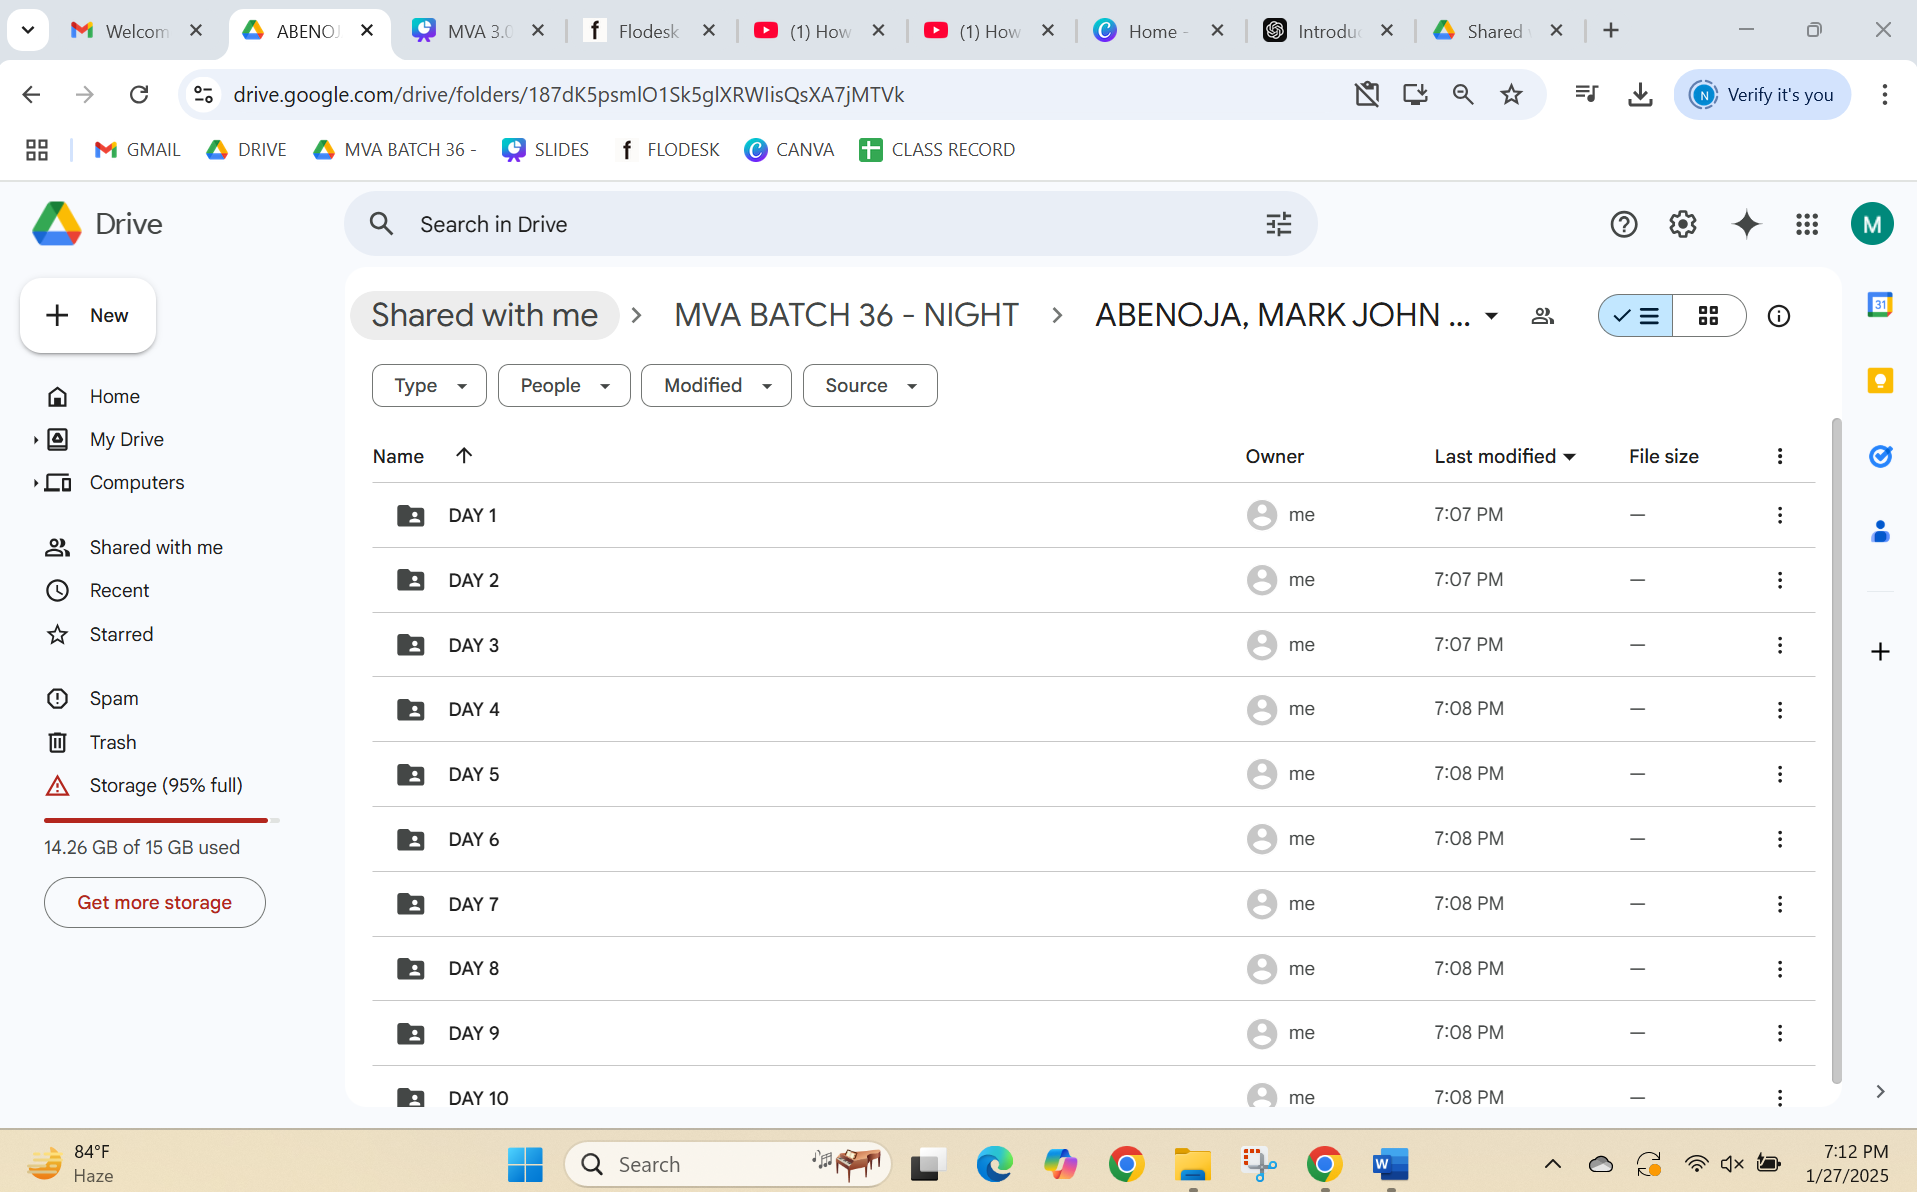Click the Search in Drive field
This screenshot has height=1192, width=1917.
tap(830, 224)
